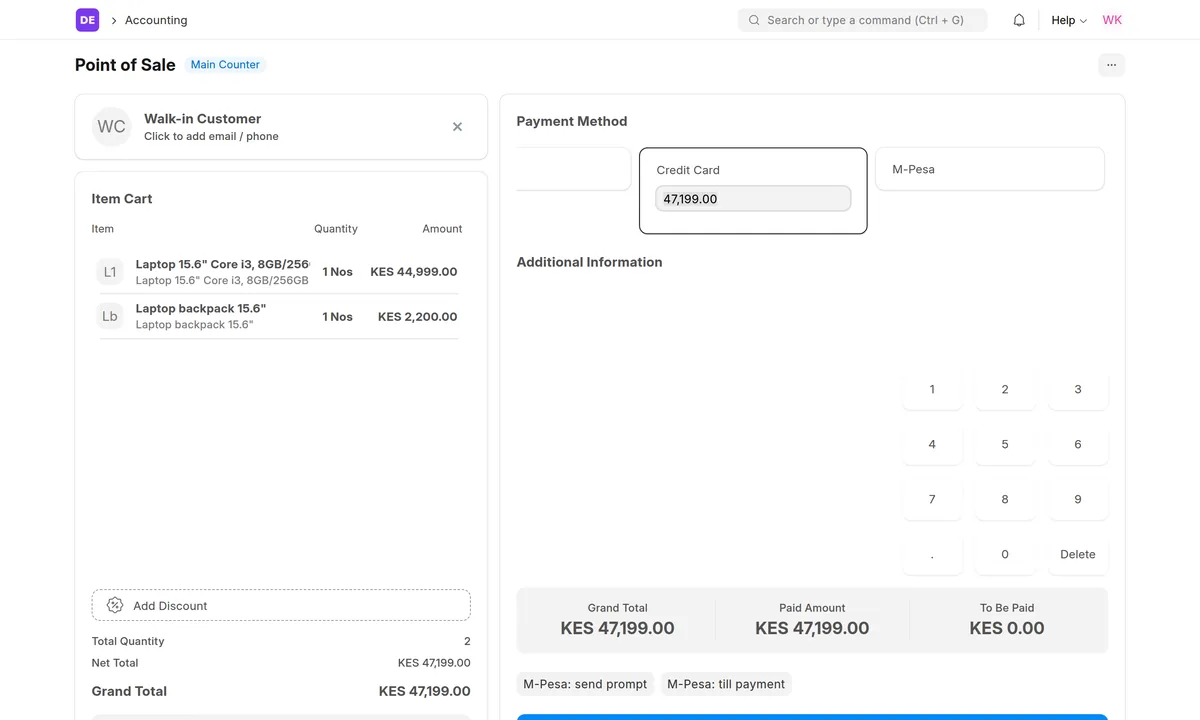The width and height of the screenshot is (1200, 720).
Task: Expand the Help dropdown
Action: tap(1069, 20)
